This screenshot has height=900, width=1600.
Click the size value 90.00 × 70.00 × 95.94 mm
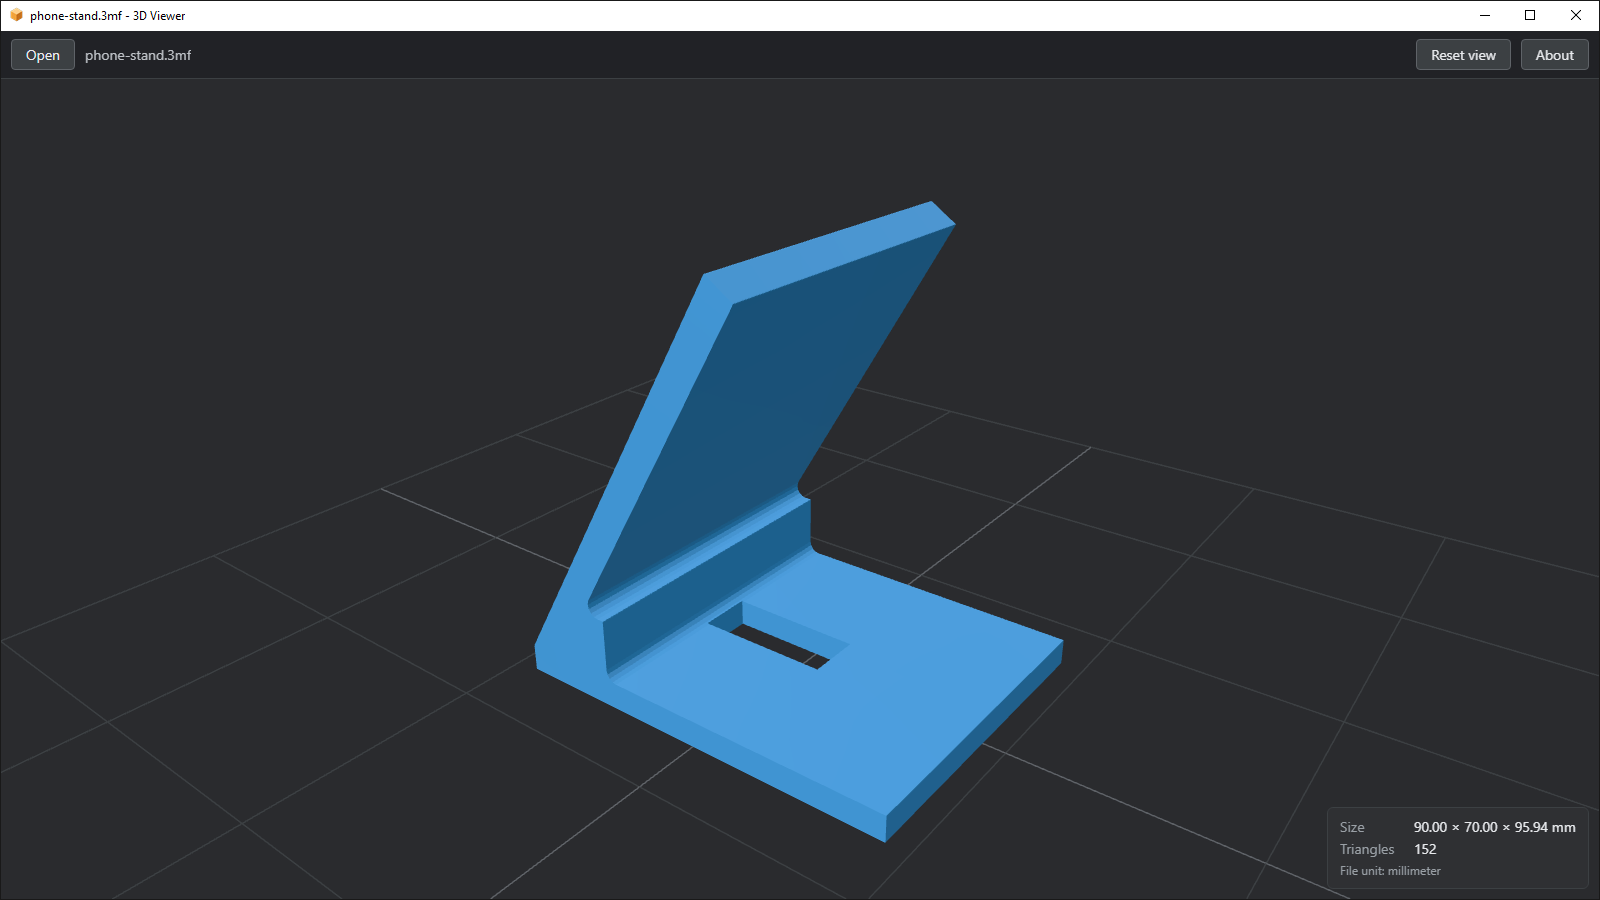pyautogui.click(x=1494, y=827)
